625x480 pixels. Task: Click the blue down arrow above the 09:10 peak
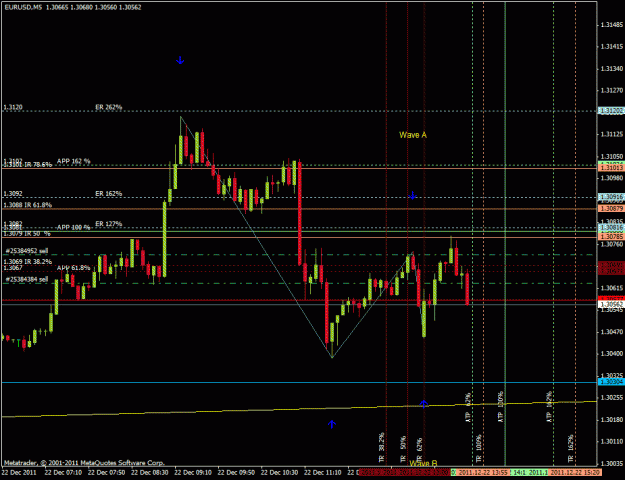point(180,60)
